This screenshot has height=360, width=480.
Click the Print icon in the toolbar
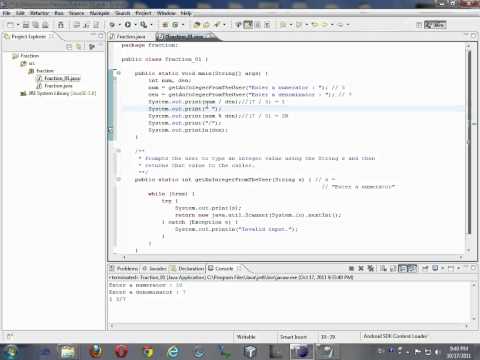tap(45, 25)
